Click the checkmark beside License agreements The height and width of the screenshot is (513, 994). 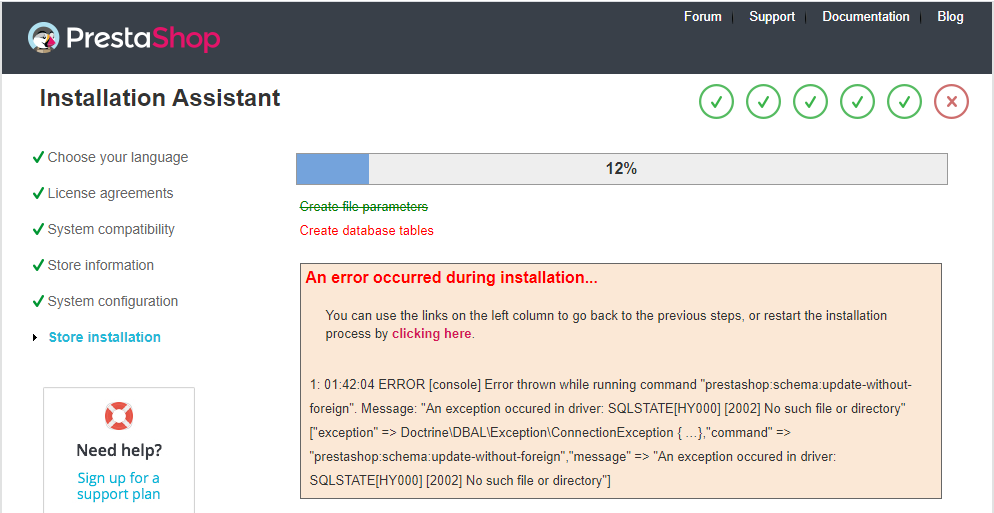(x=38, y=193)
